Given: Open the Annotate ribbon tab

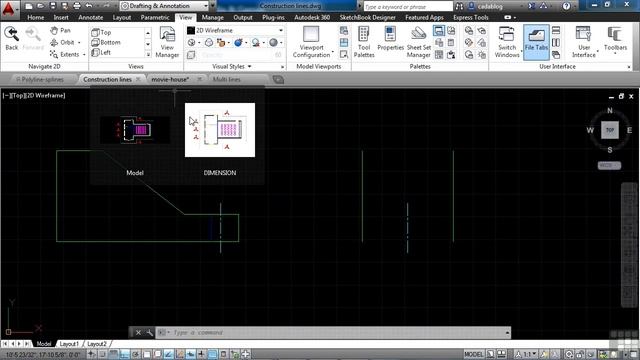Looking at the screenshot, I should [91, 18].
